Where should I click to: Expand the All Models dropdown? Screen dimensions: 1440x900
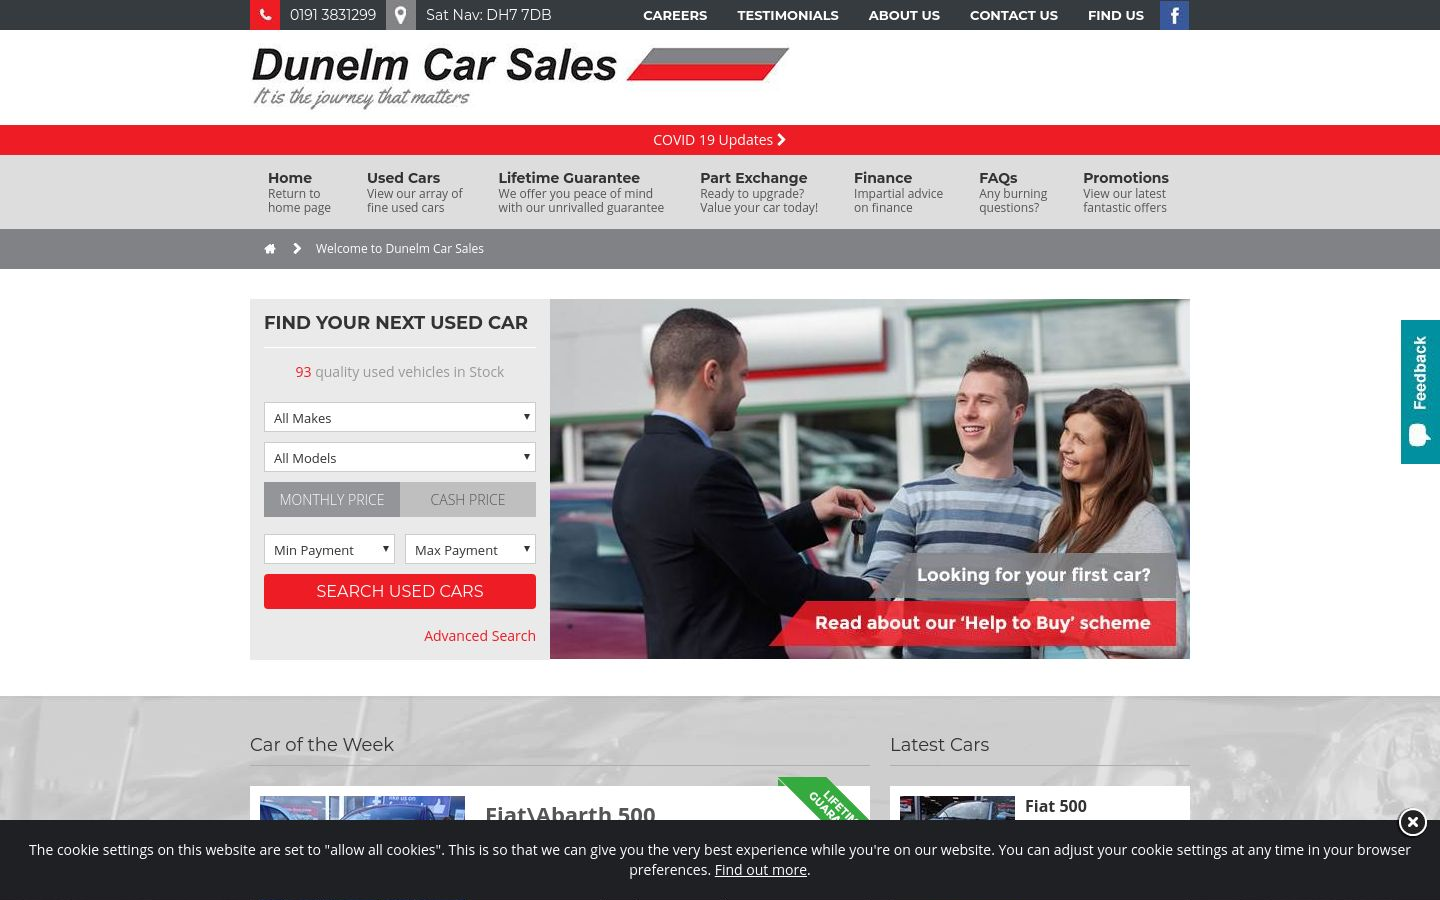pyautogui.click(x=400, y=457)
